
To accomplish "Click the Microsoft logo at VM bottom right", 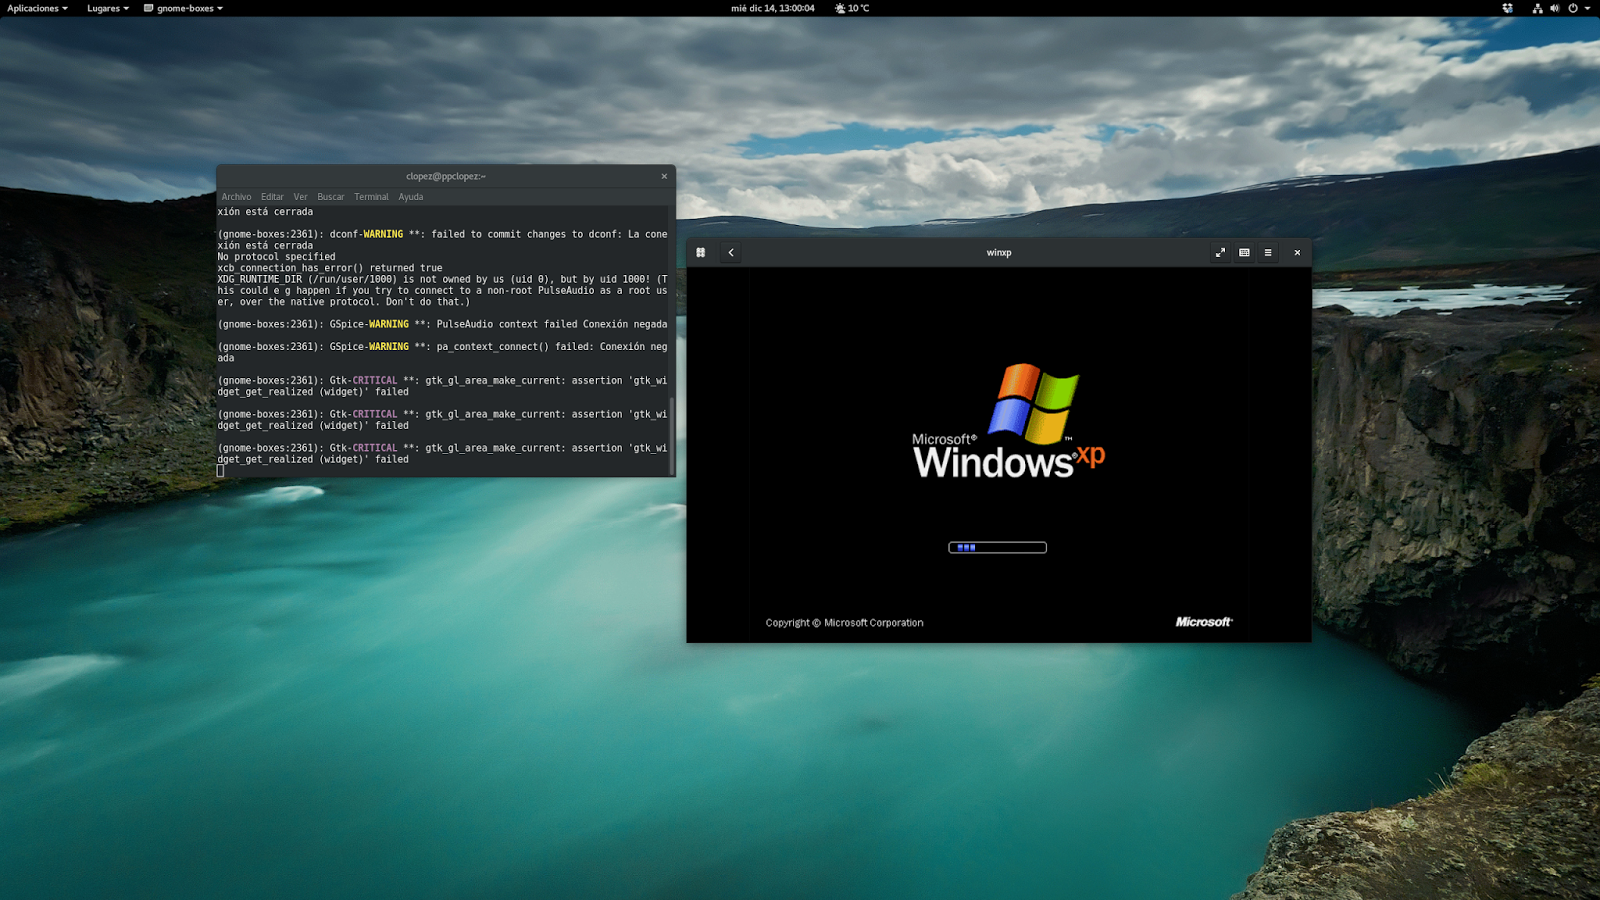I will coord(1204,622).
